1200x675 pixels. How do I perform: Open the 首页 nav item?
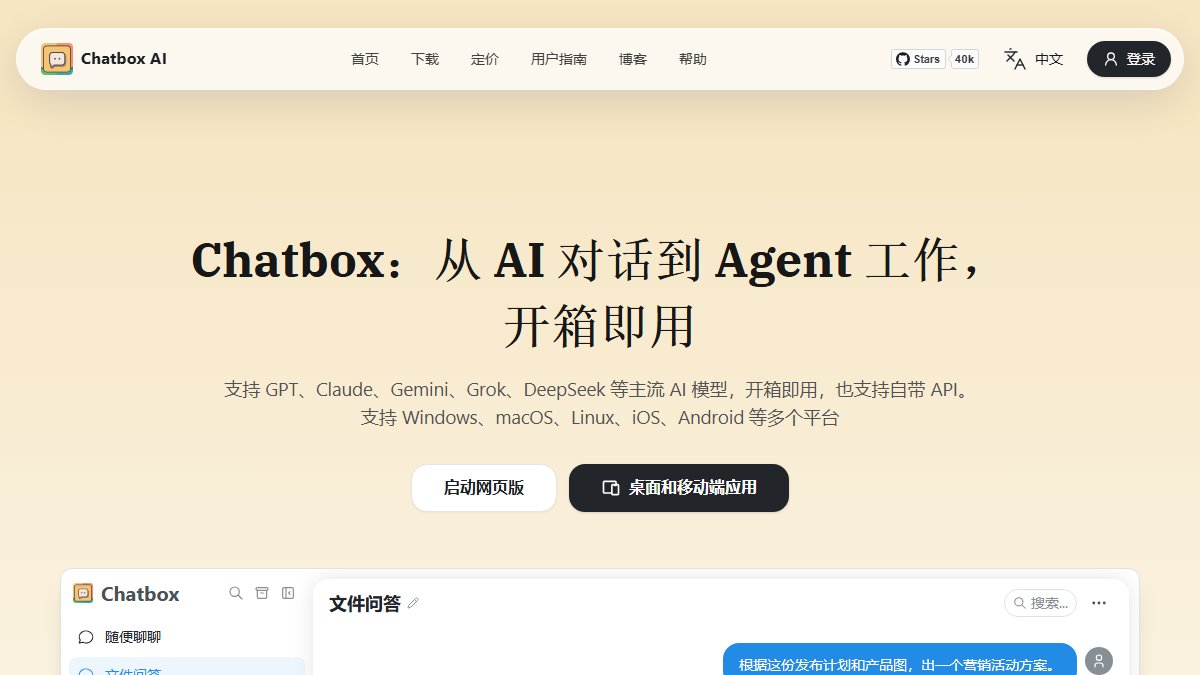[x=365, y=59]
